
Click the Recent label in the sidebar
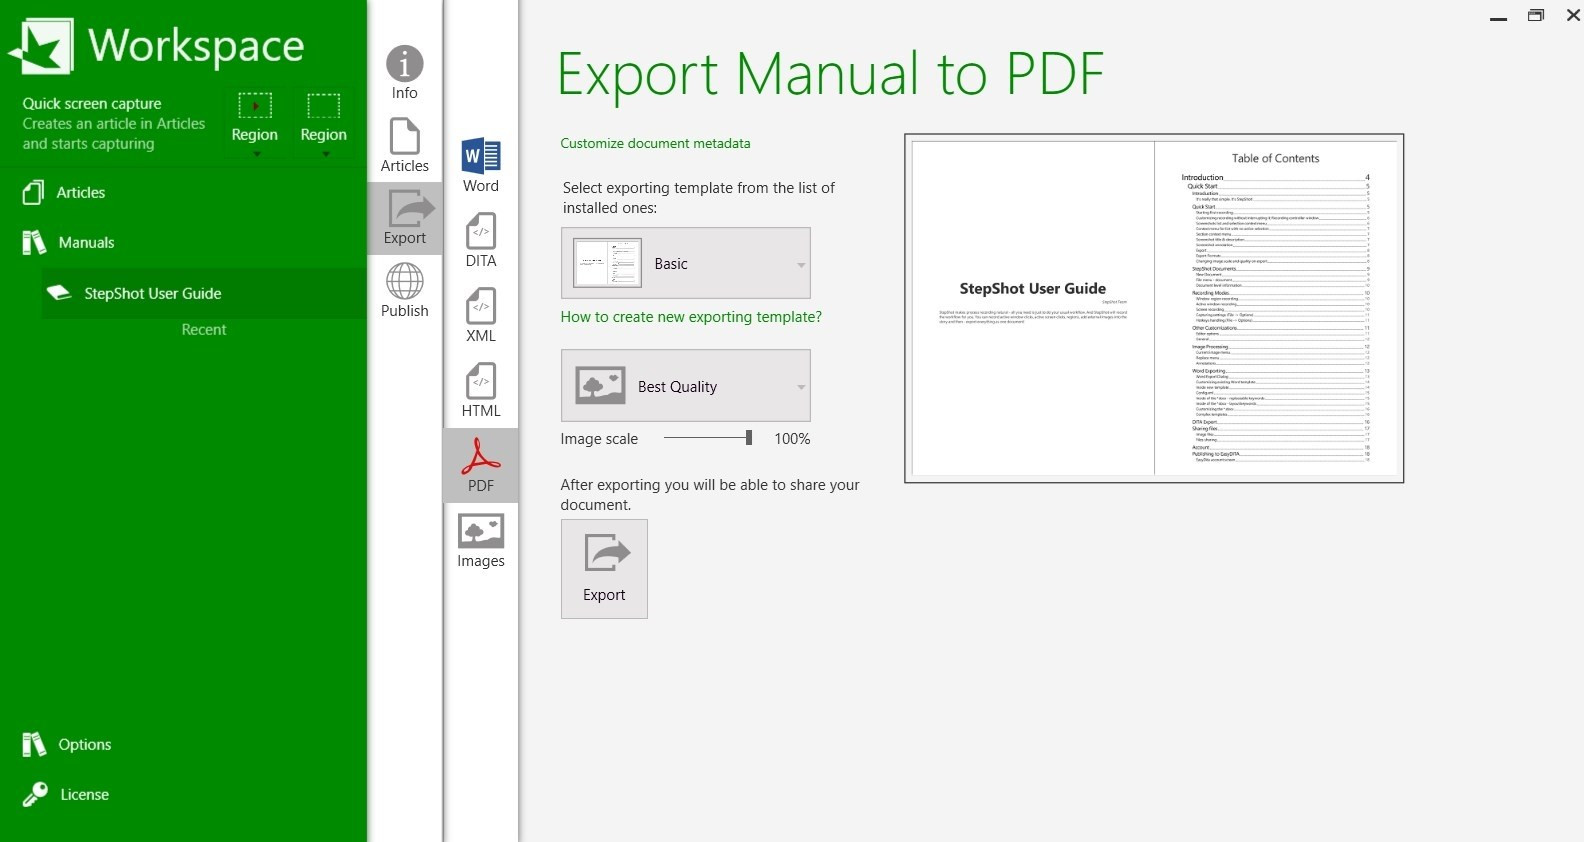204,329
